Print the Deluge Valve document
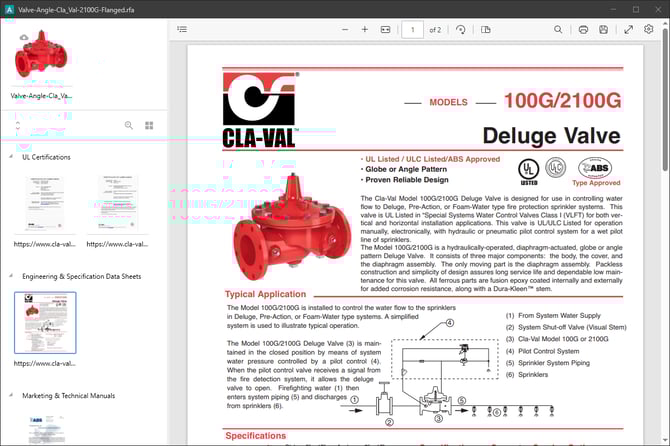 [583, 30]
